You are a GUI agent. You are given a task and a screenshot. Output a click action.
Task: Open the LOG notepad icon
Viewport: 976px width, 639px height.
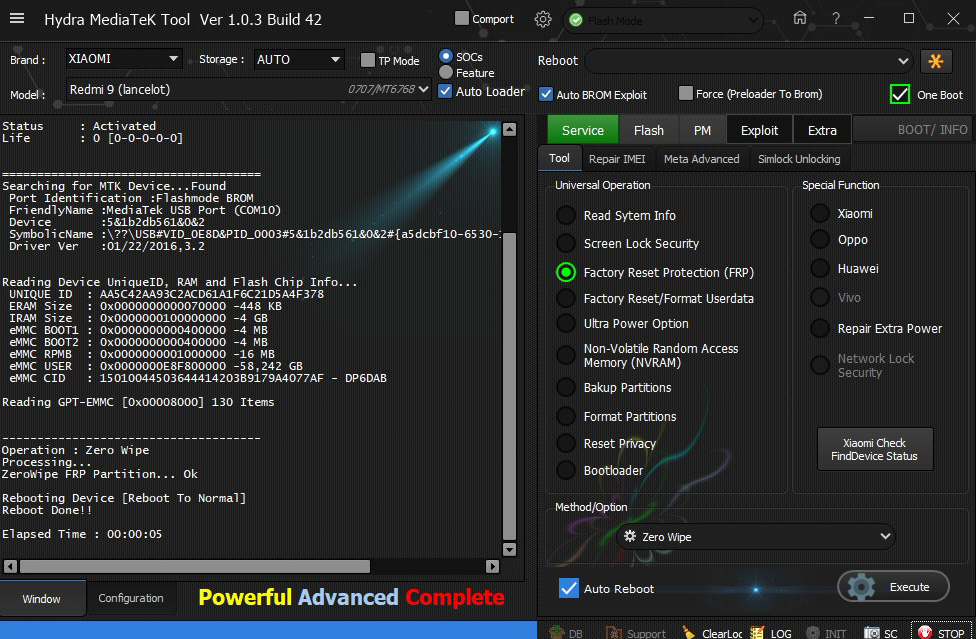click(x=757, y=632)
